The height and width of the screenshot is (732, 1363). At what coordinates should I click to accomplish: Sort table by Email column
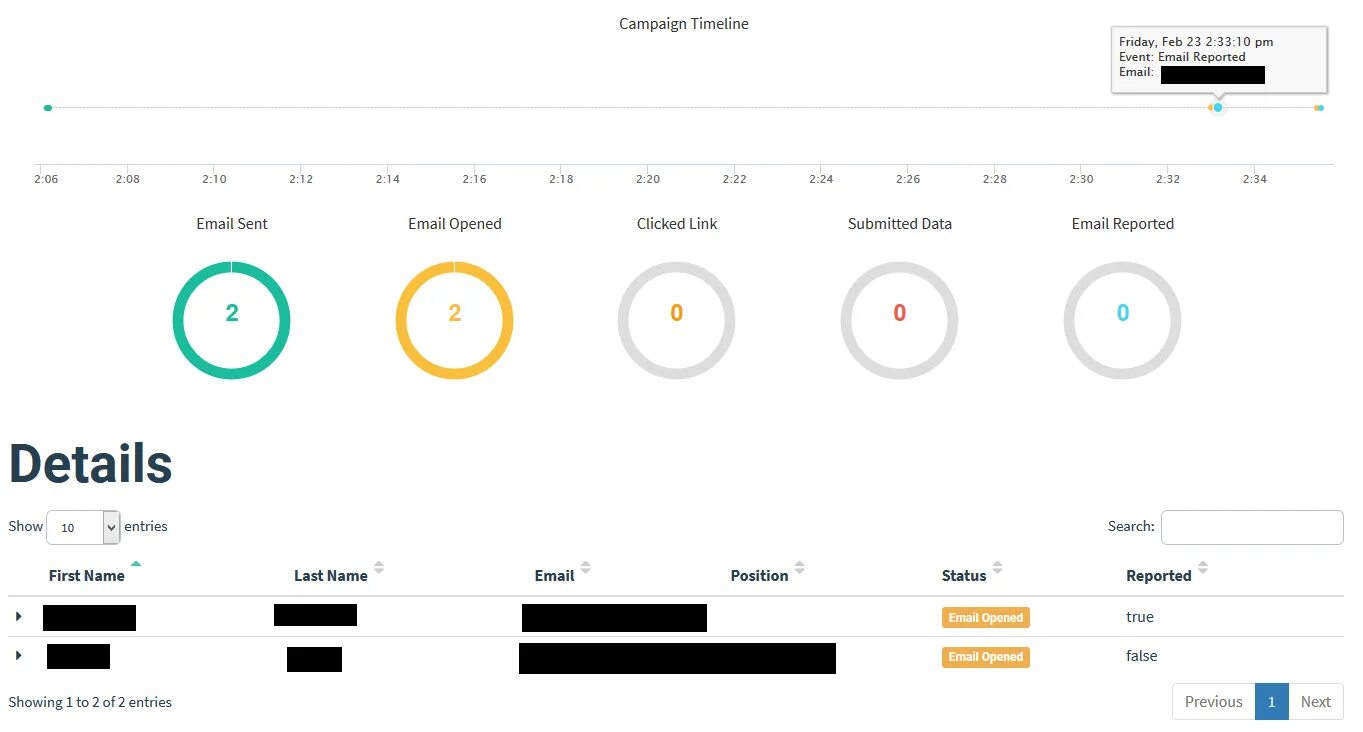click(554, 575)
